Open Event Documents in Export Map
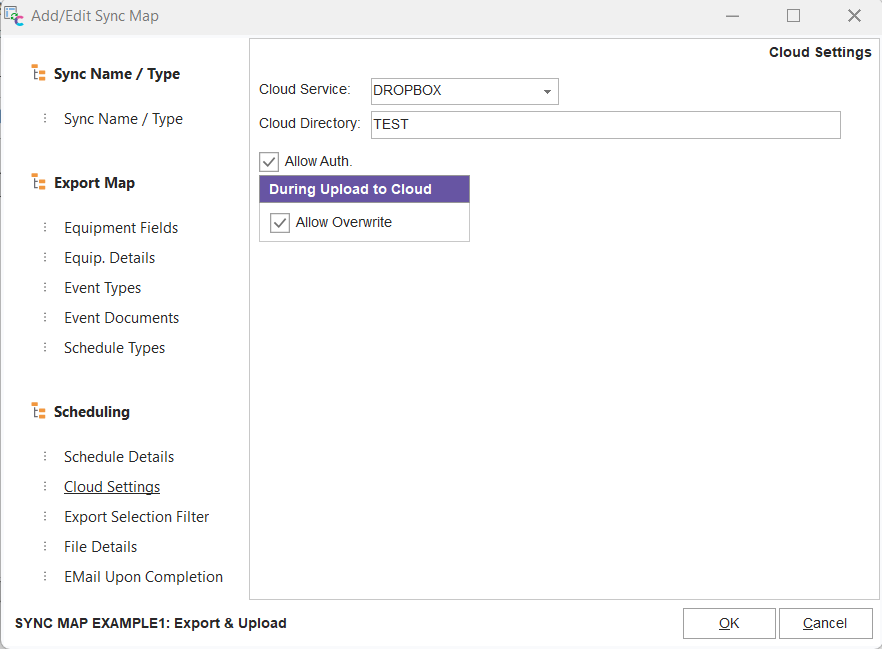This screenshot has width=882, height=649. point(121,318)
